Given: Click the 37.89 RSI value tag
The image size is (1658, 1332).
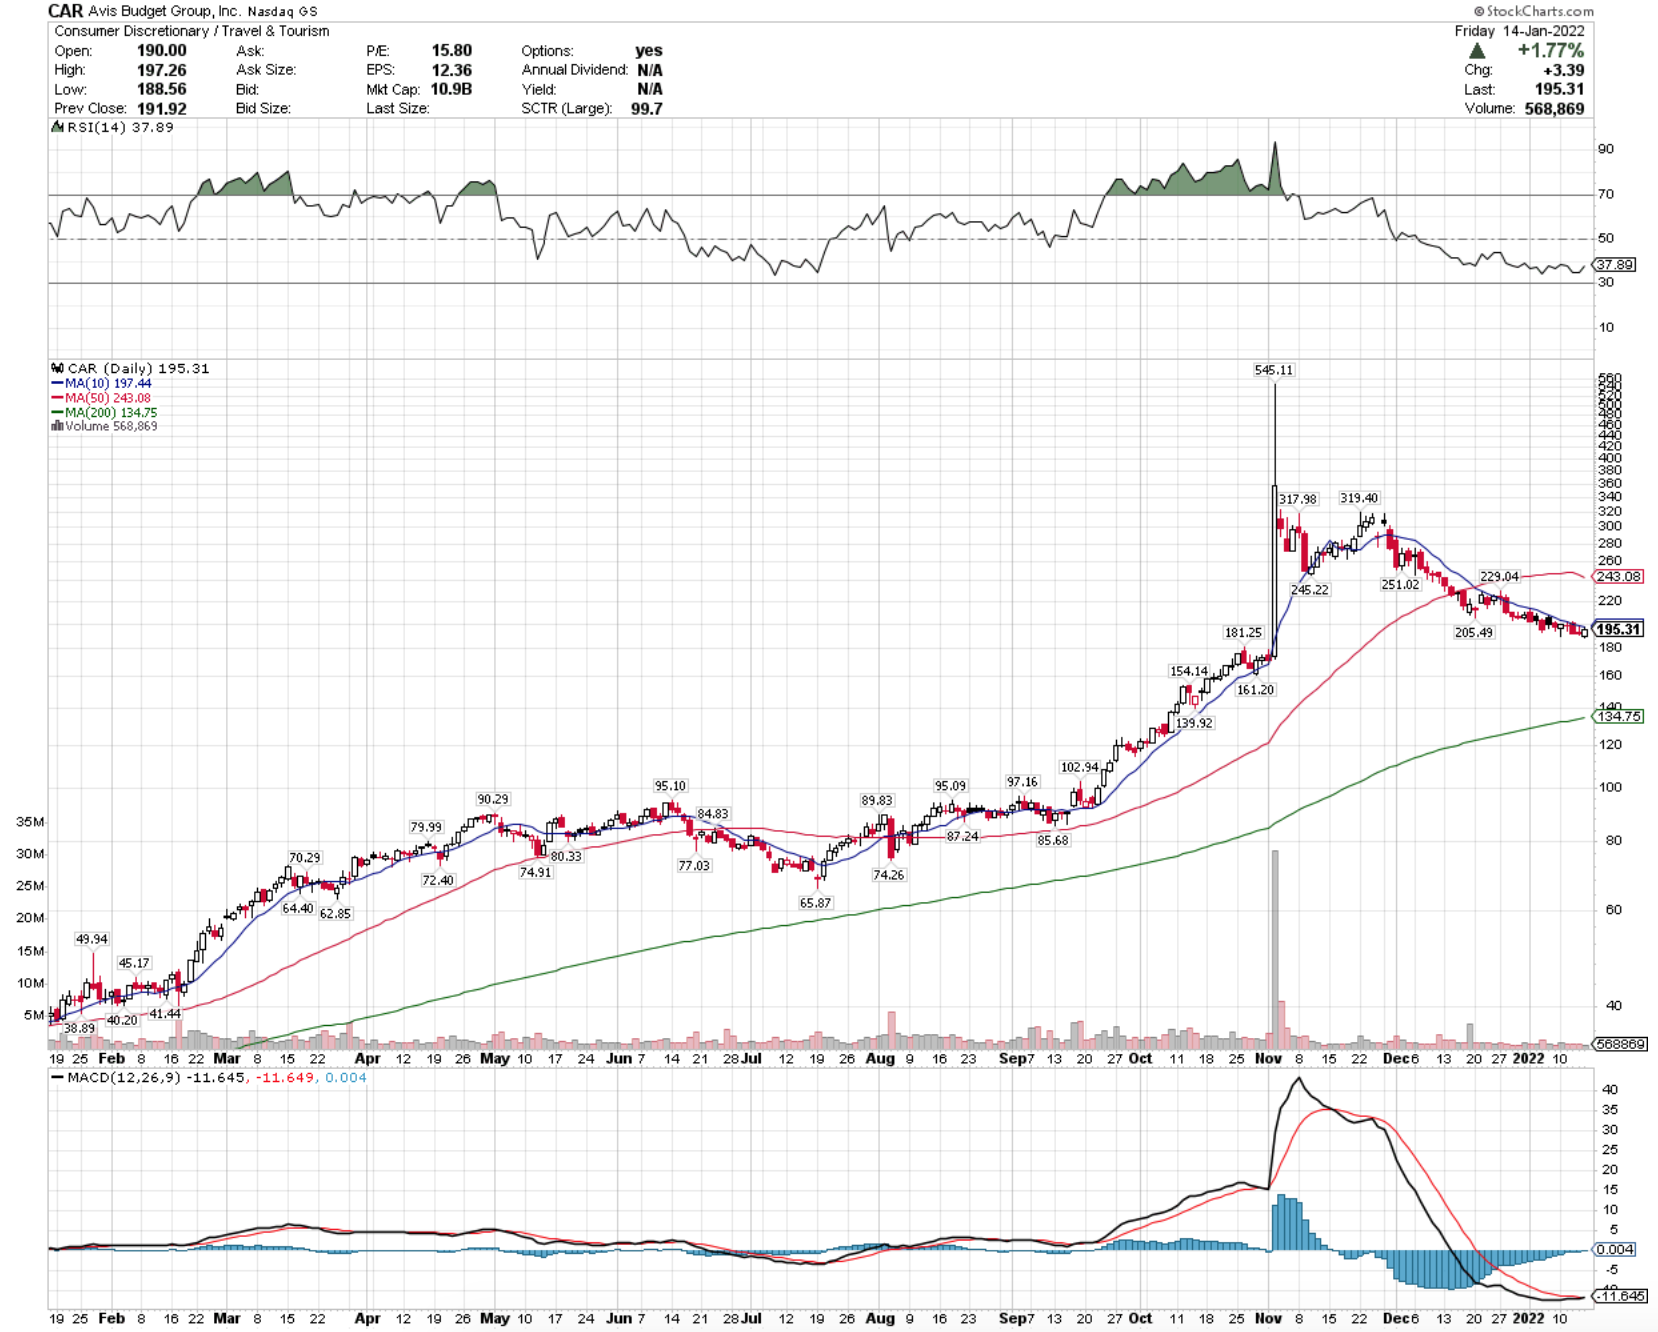Looking at the screenshot, I should (1614, 265).
